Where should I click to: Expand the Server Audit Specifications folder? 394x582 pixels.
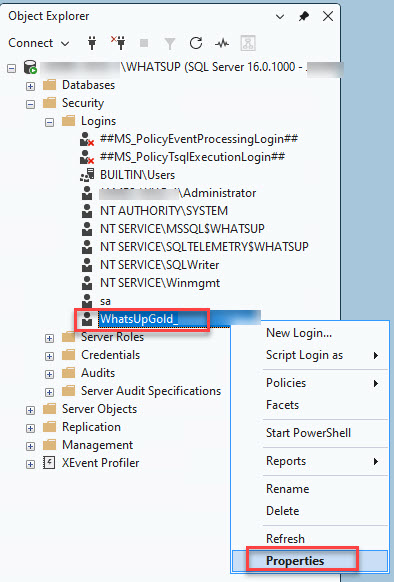click(49, 392)
